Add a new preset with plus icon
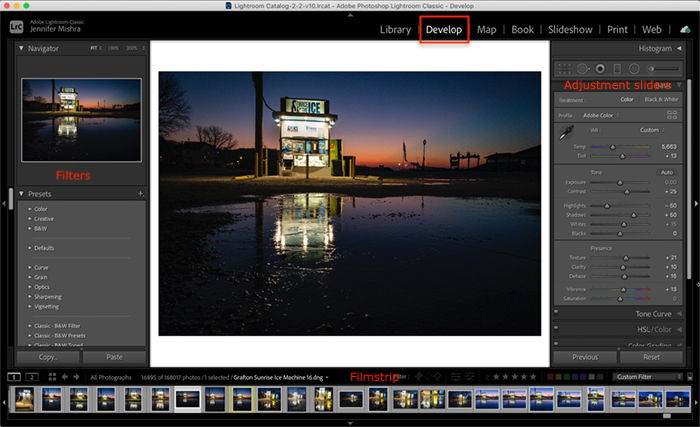 pos(141,193)
